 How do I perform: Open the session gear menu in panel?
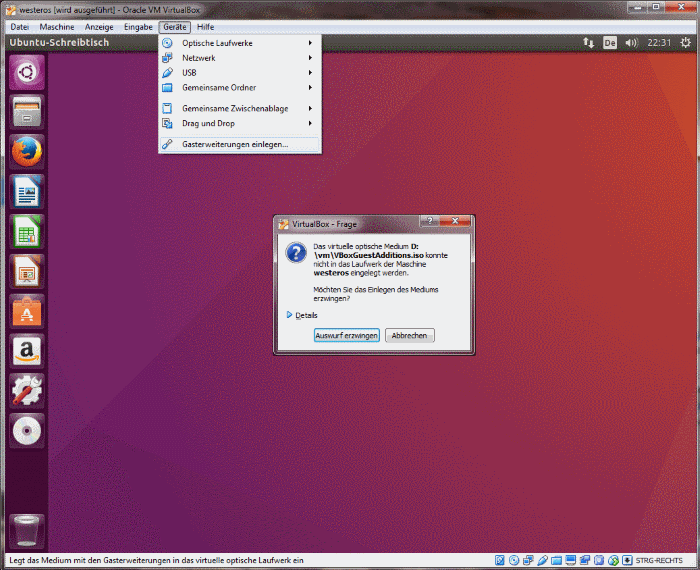pos(685,42)
